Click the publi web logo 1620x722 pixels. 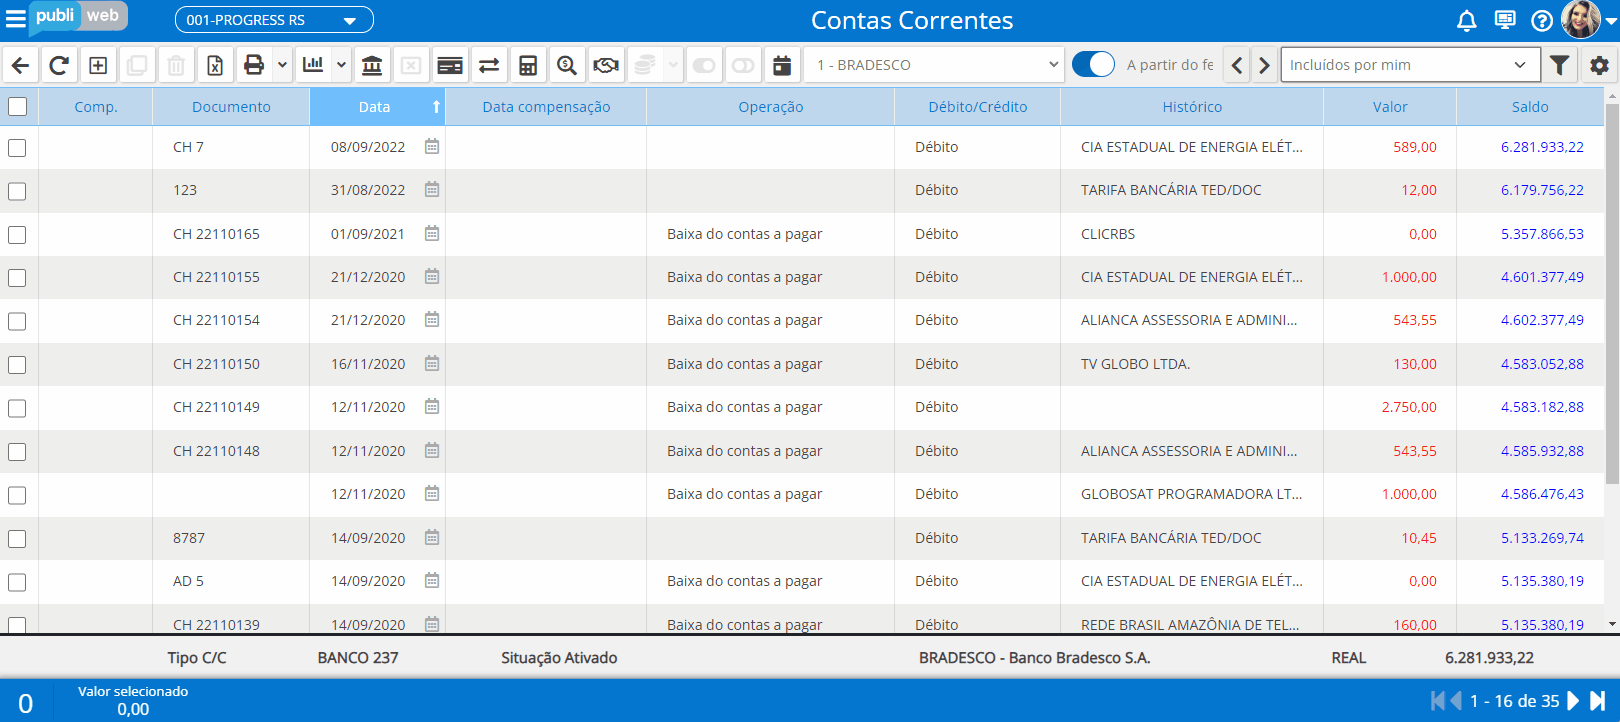pos(78,16)
